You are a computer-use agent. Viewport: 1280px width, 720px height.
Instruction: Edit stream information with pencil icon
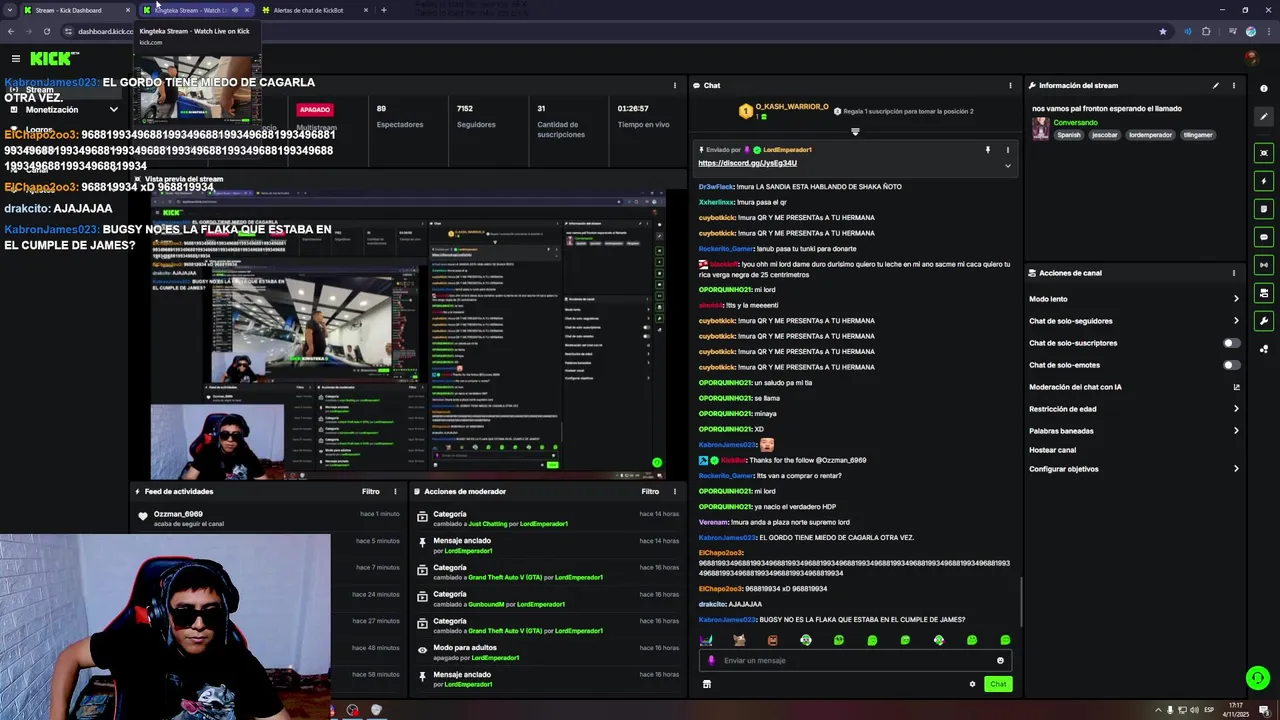[1216, 85]
